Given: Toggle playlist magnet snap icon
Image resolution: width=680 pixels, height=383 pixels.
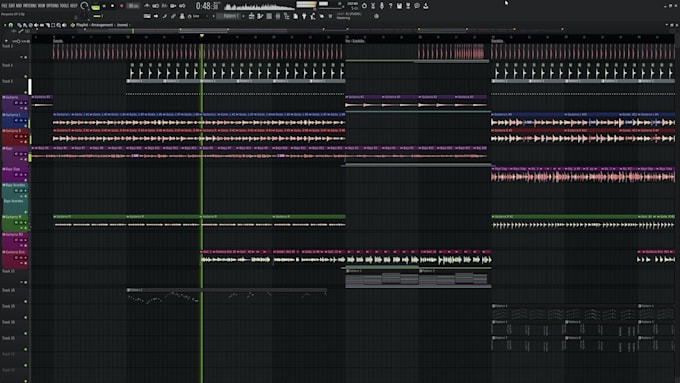Looking at the screenshot, I should 10,25.
